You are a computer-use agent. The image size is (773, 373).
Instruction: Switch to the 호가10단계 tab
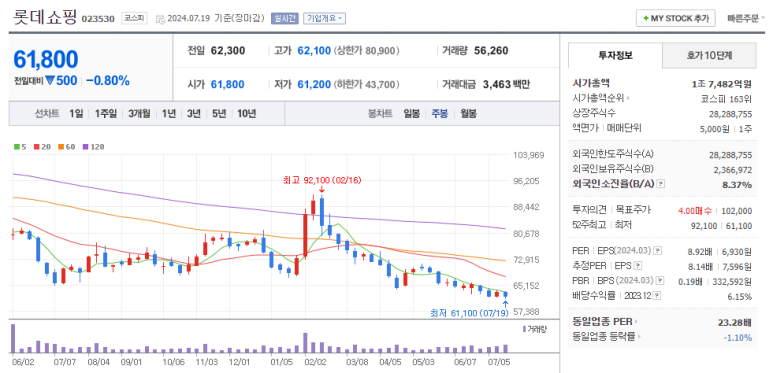click(x=709, y=56)
